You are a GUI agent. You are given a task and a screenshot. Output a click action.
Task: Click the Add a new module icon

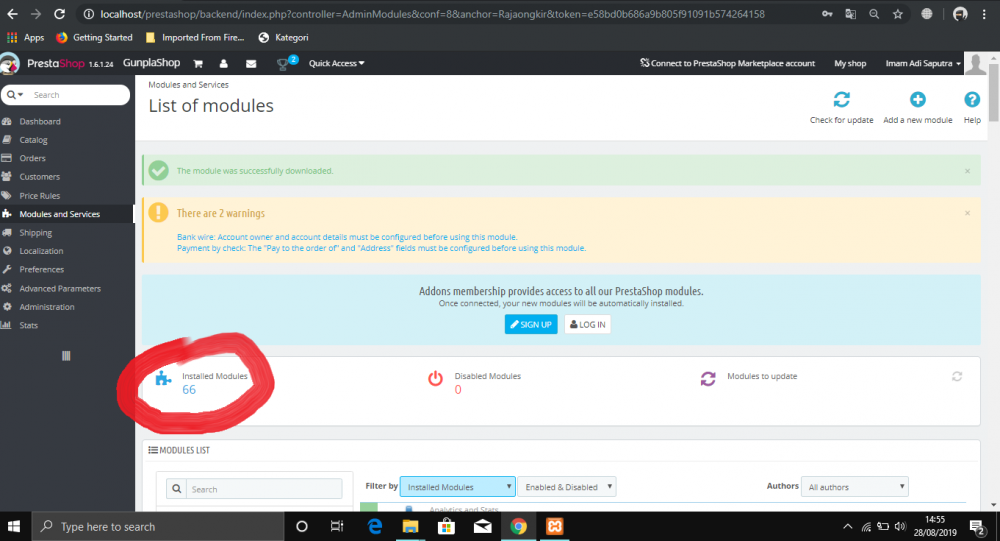[918, 100]
